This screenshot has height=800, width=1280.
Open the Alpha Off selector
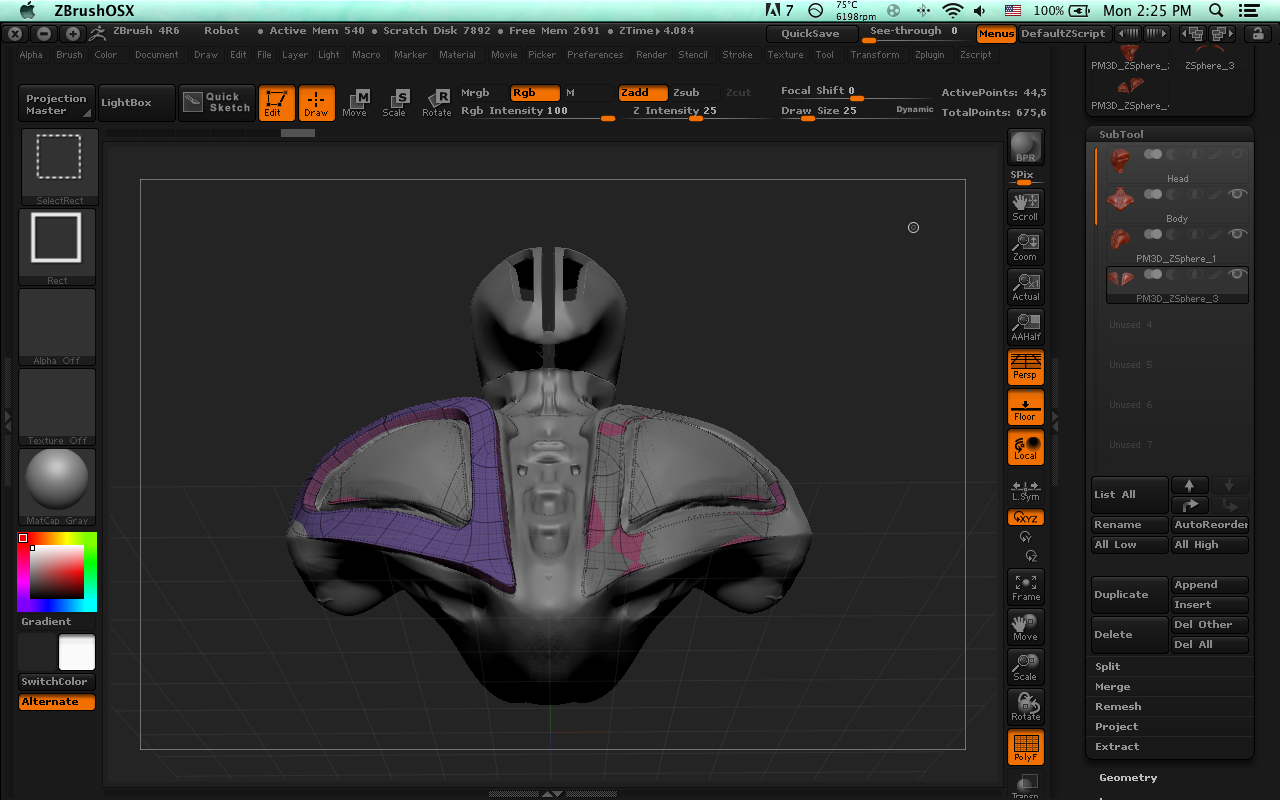[57, 327]
